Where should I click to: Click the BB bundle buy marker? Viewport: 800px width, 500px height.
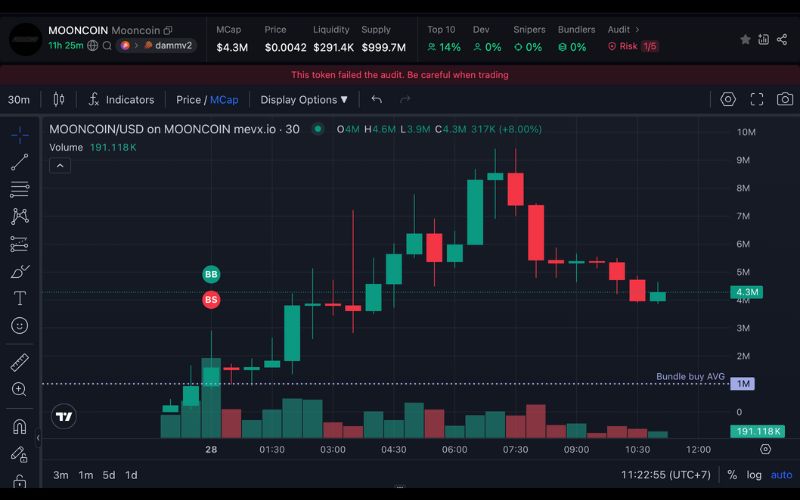click(211, 274)
